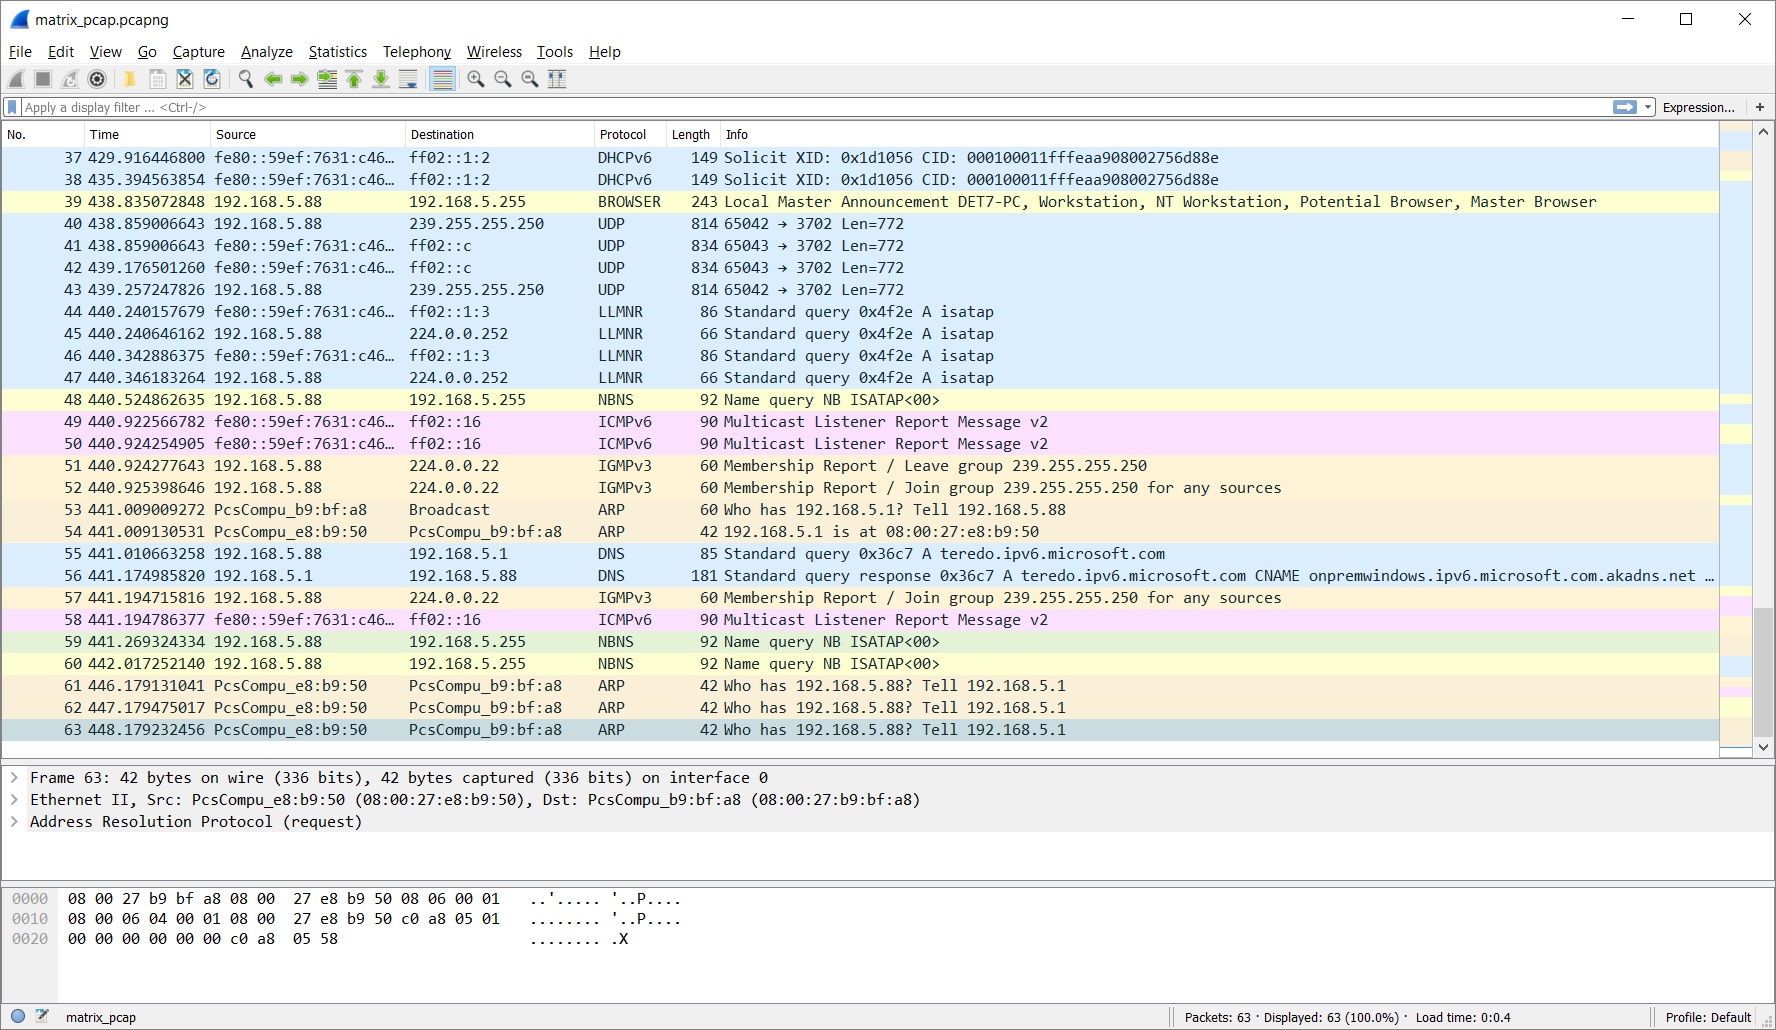Screen dimensions: 1776x1030
Task: Click the display filter bookmark button
Action: 12,107
